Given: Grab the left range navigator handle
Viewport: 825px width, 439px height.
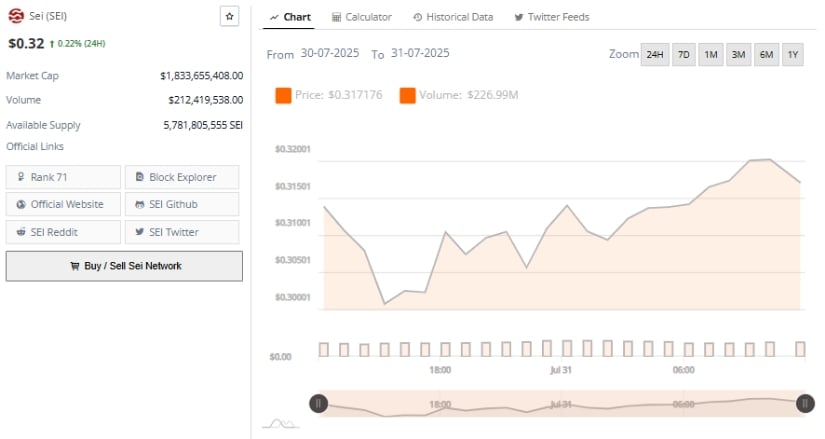Looking at the screenshot, I should (x=318, y=404).
